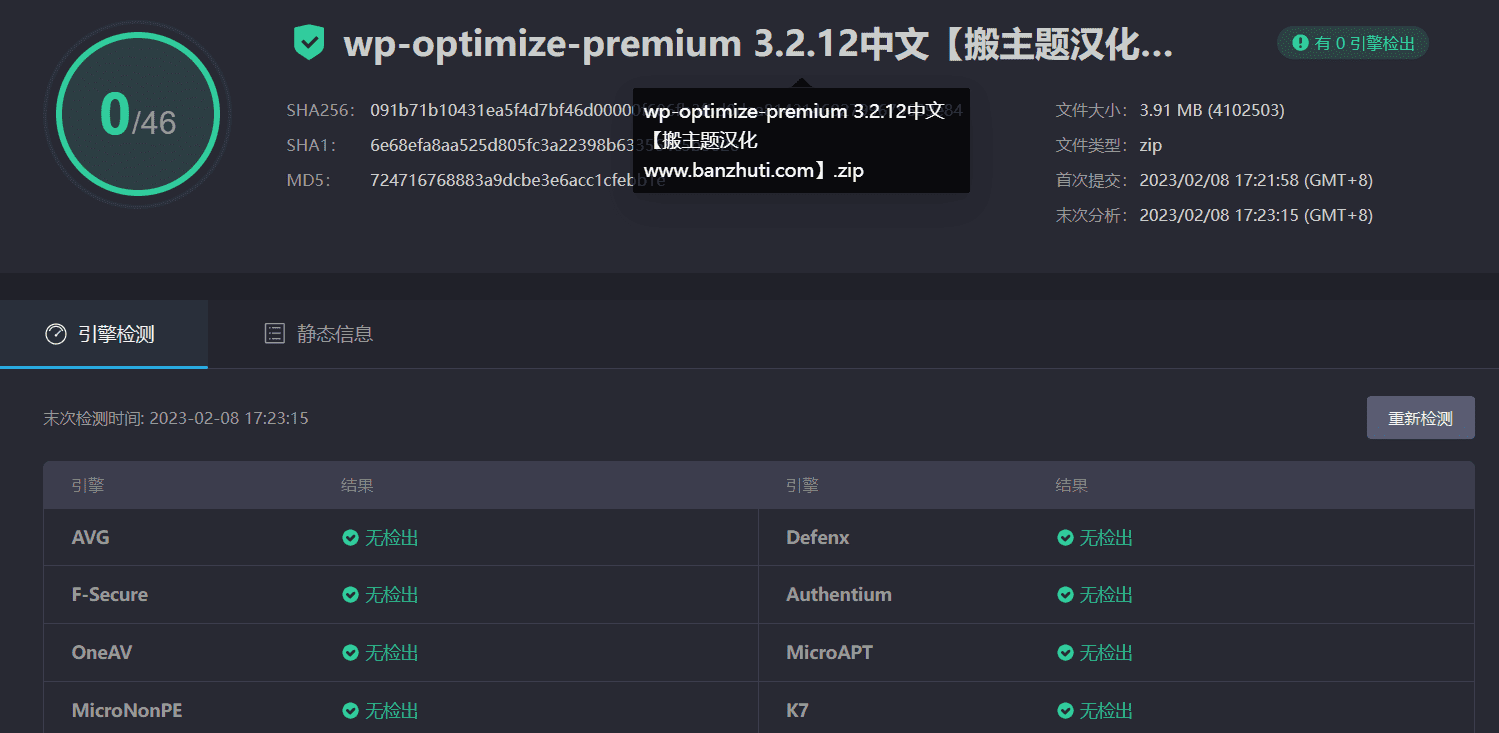The height and width of the screenshot is (733, 1499).
Task: Select the SHA256 hash value
Action: pyautogui.click(x=666, y=110)
